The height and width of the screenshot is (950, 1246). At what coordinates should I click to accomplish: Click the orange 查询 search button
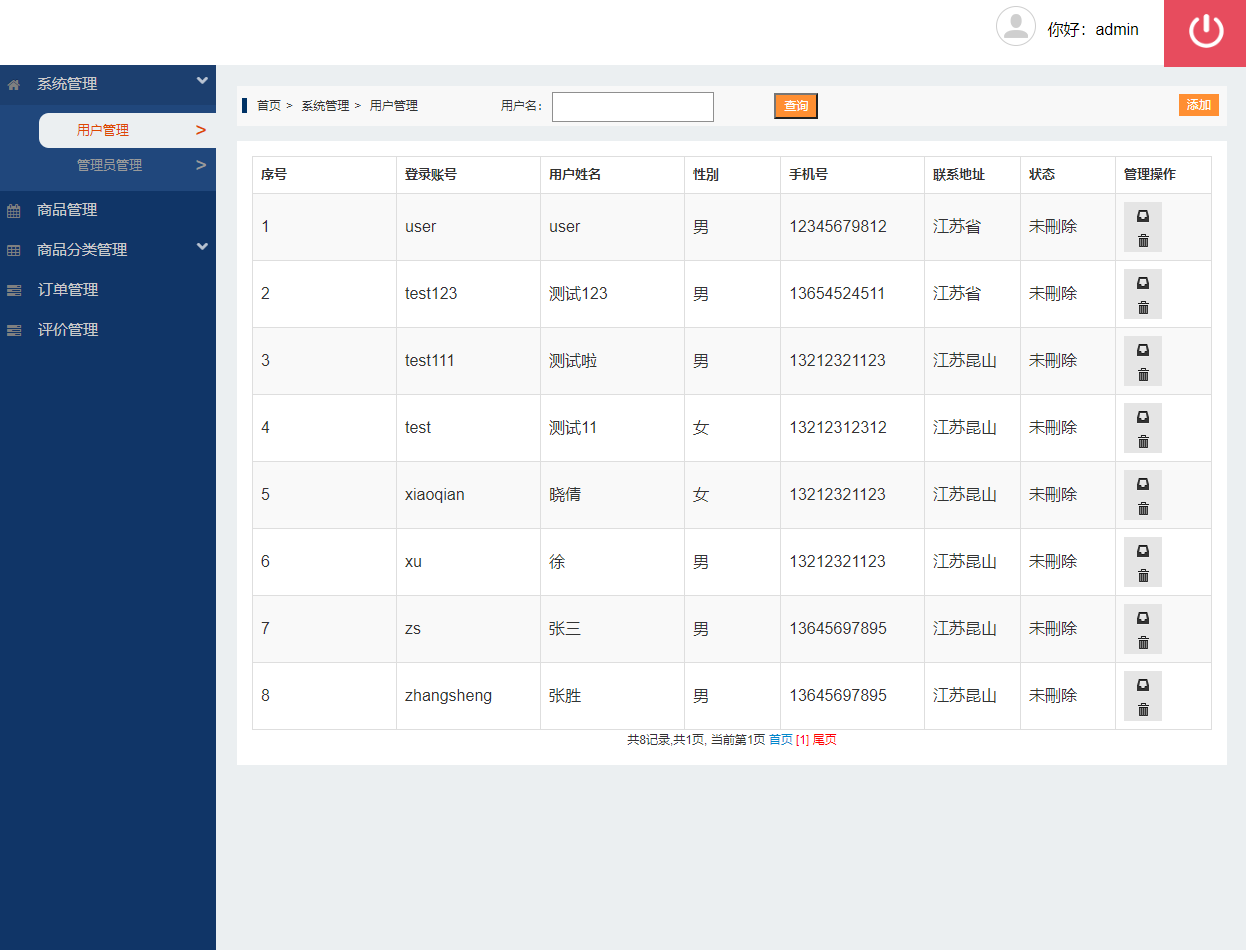tap(795, 106)
